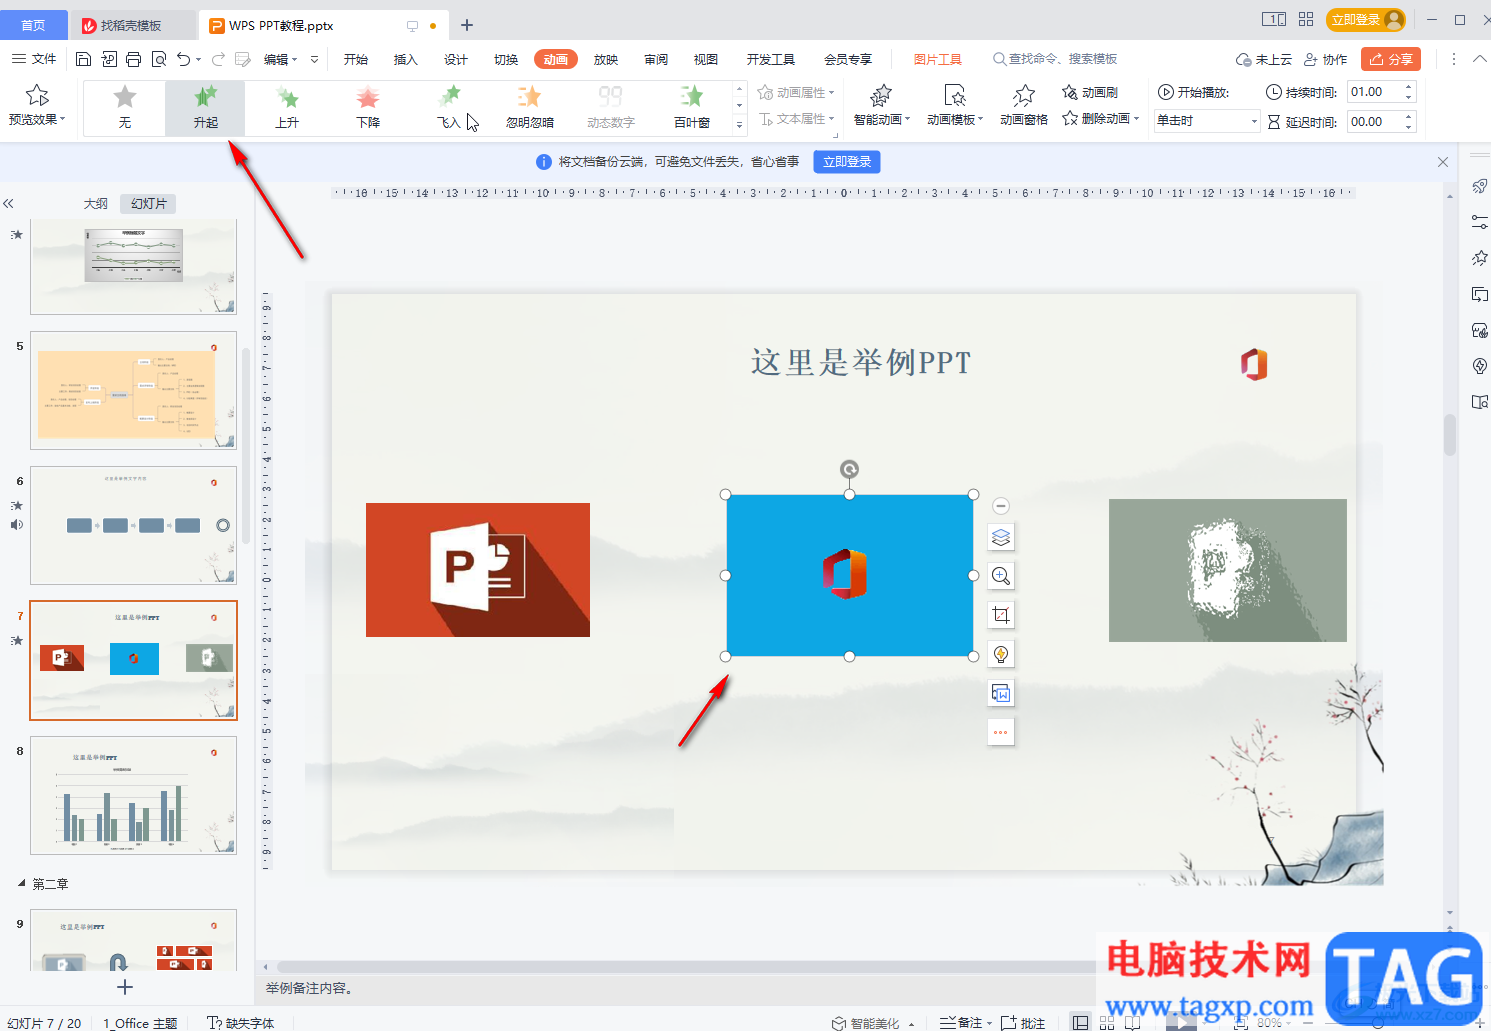
Task: Click the lightbulb idea icon beside image
Action: [x=1001, y=654]
